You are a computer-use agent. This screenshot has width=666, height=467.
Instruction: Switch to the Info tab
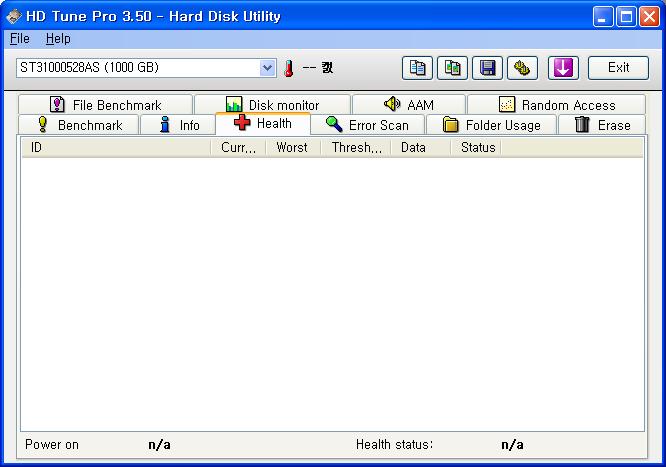[179, 125]
